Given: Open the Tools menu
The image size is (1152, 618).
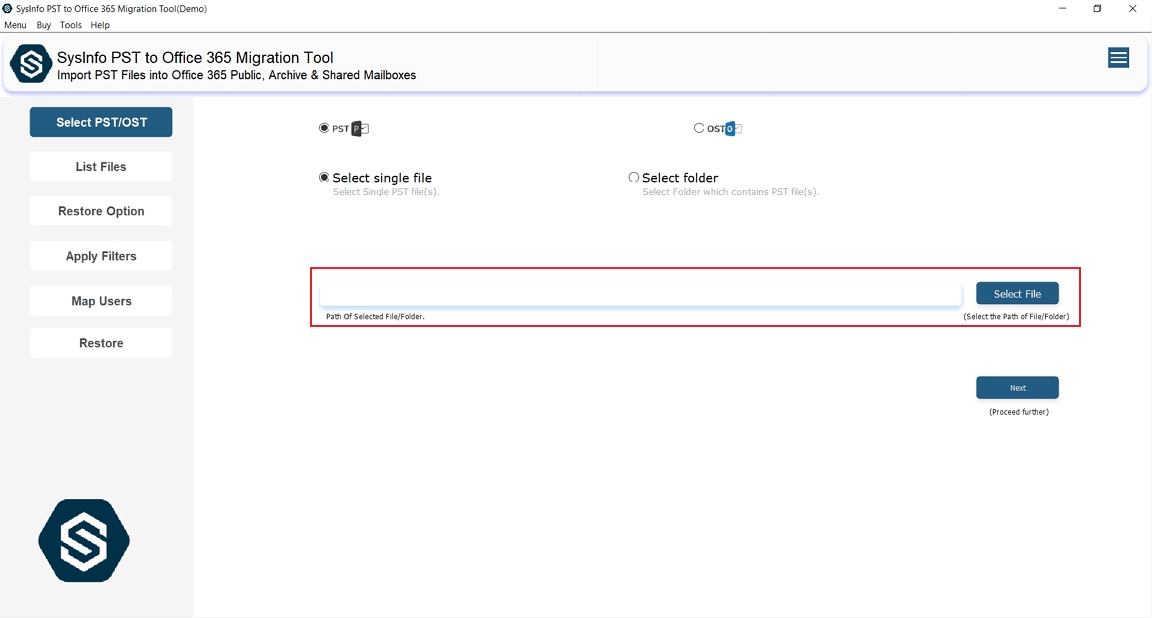Looking at the screenshot, I should pos(71,25).
